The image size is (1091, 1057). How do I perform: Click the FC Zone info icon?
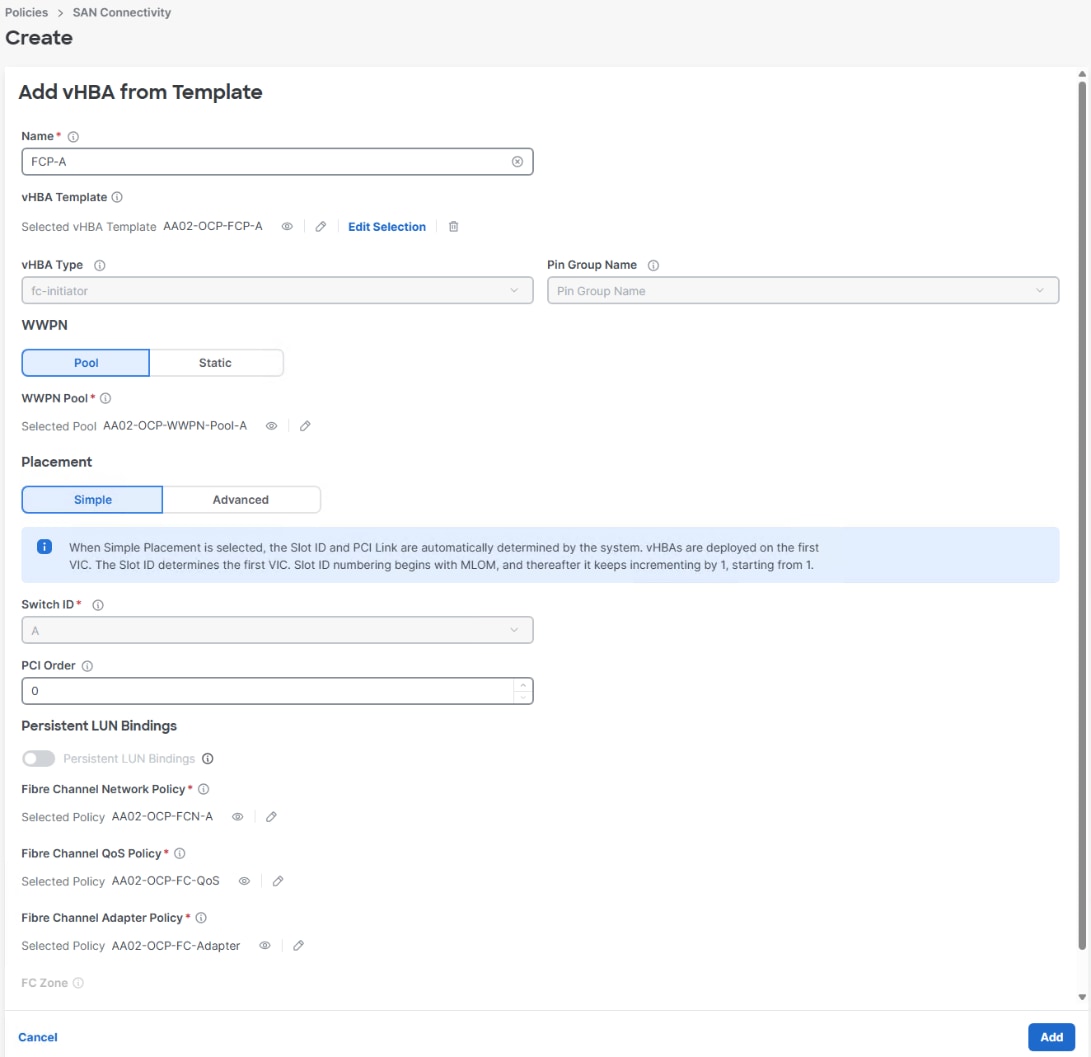point(78,983)
